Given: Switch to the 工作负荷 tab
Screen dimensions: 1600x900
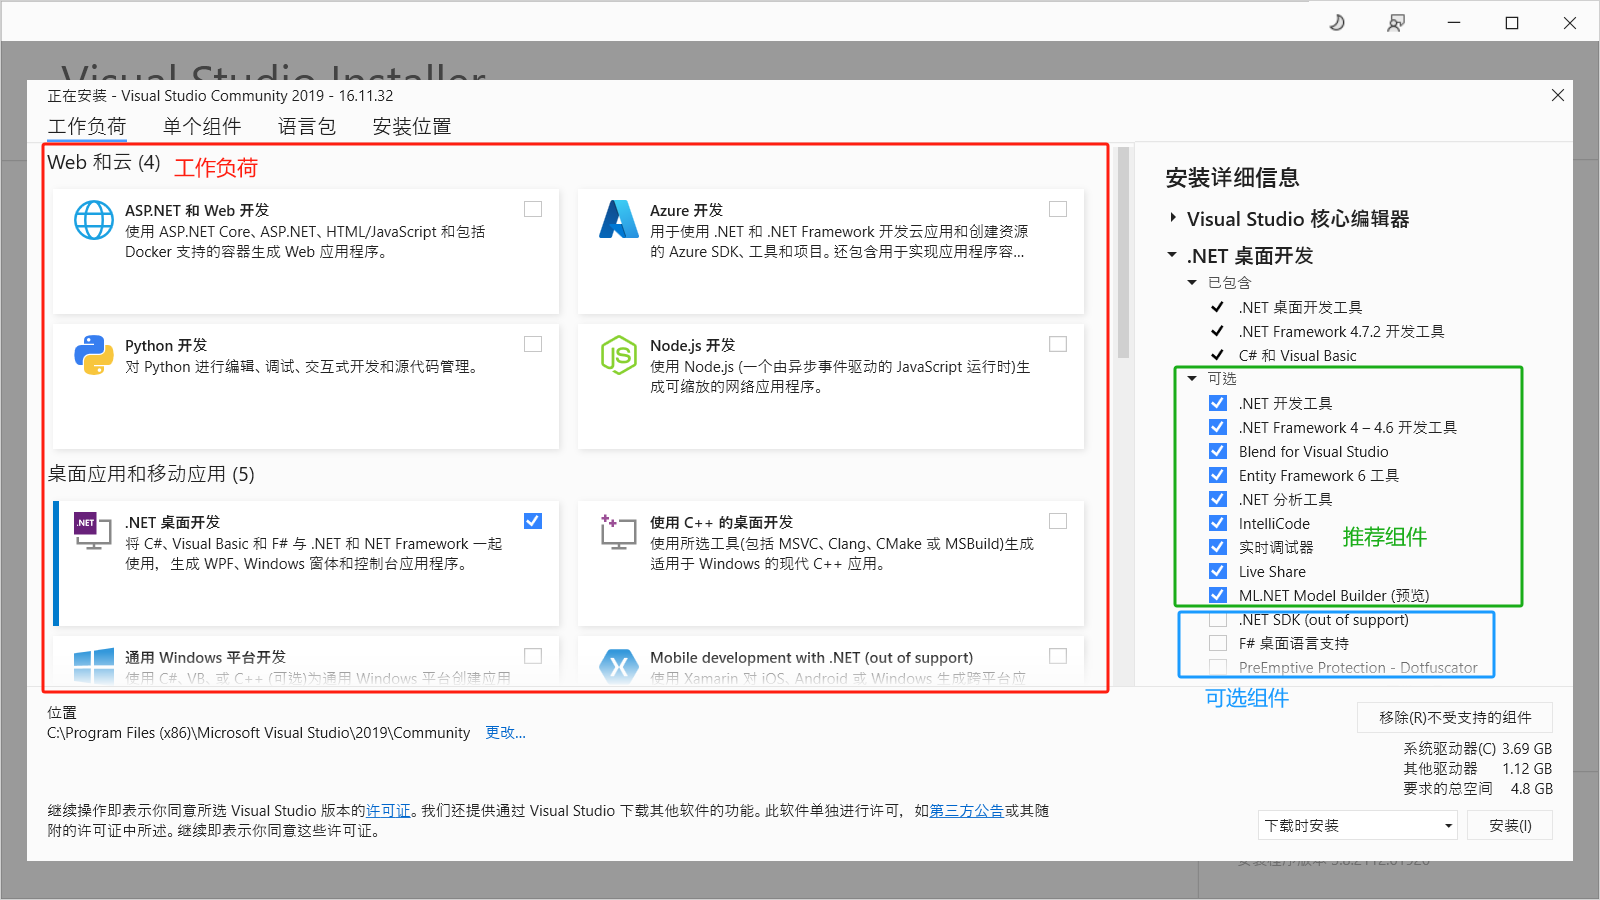Looking at the screenshot, I should (x=87, y=126).
